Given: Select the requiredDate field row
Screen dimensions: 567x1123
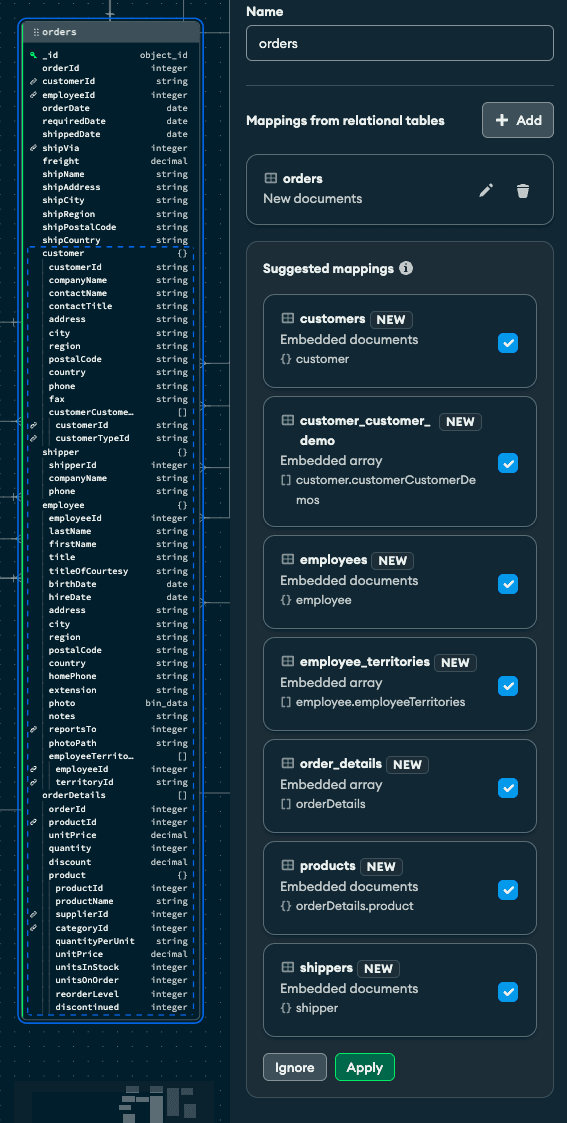Looking at the screenshot, I should point(111,121).
